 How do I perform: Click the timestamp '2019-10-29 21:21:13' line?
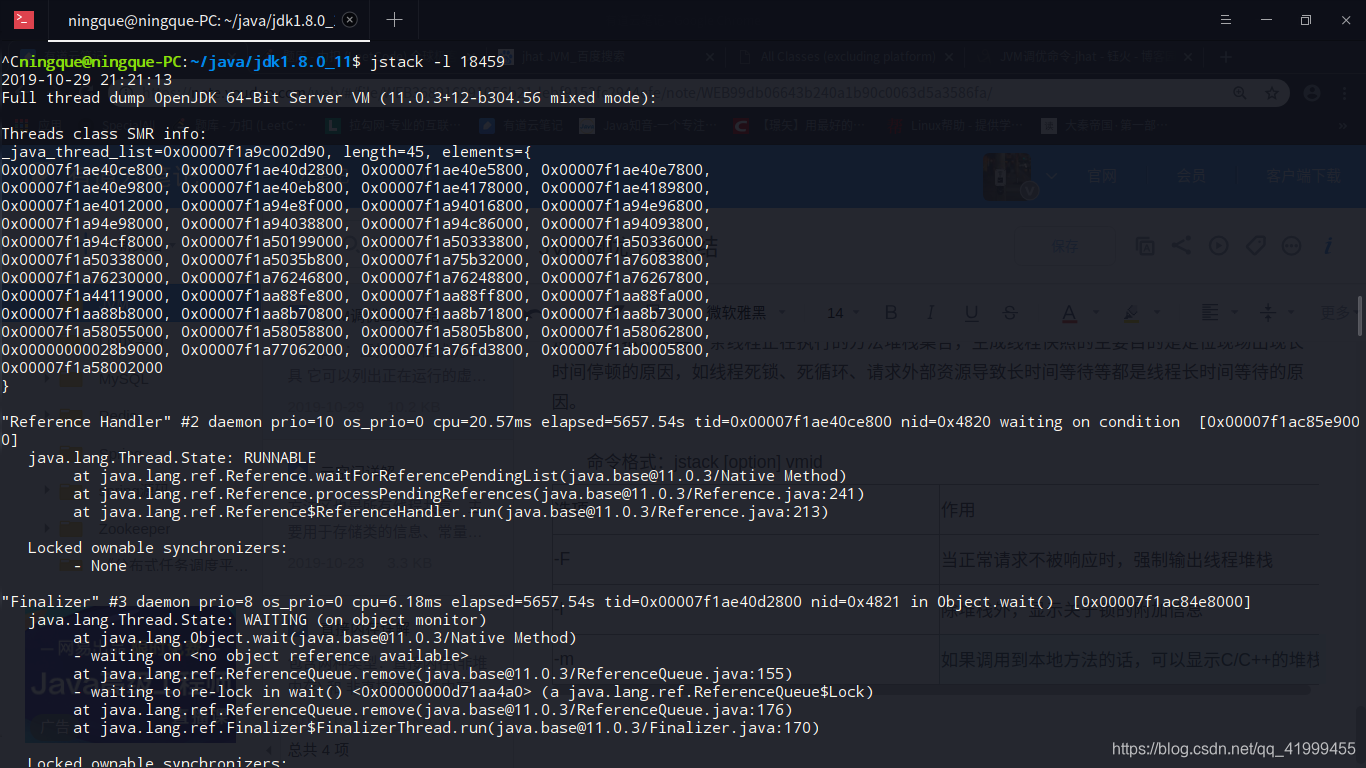(x=87, y=80)
